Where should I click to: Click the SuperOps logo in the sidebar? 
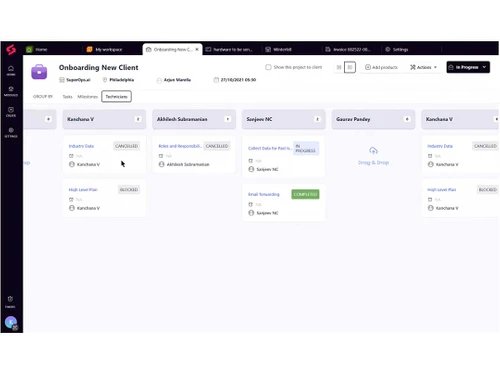click(x=11, y=49)
